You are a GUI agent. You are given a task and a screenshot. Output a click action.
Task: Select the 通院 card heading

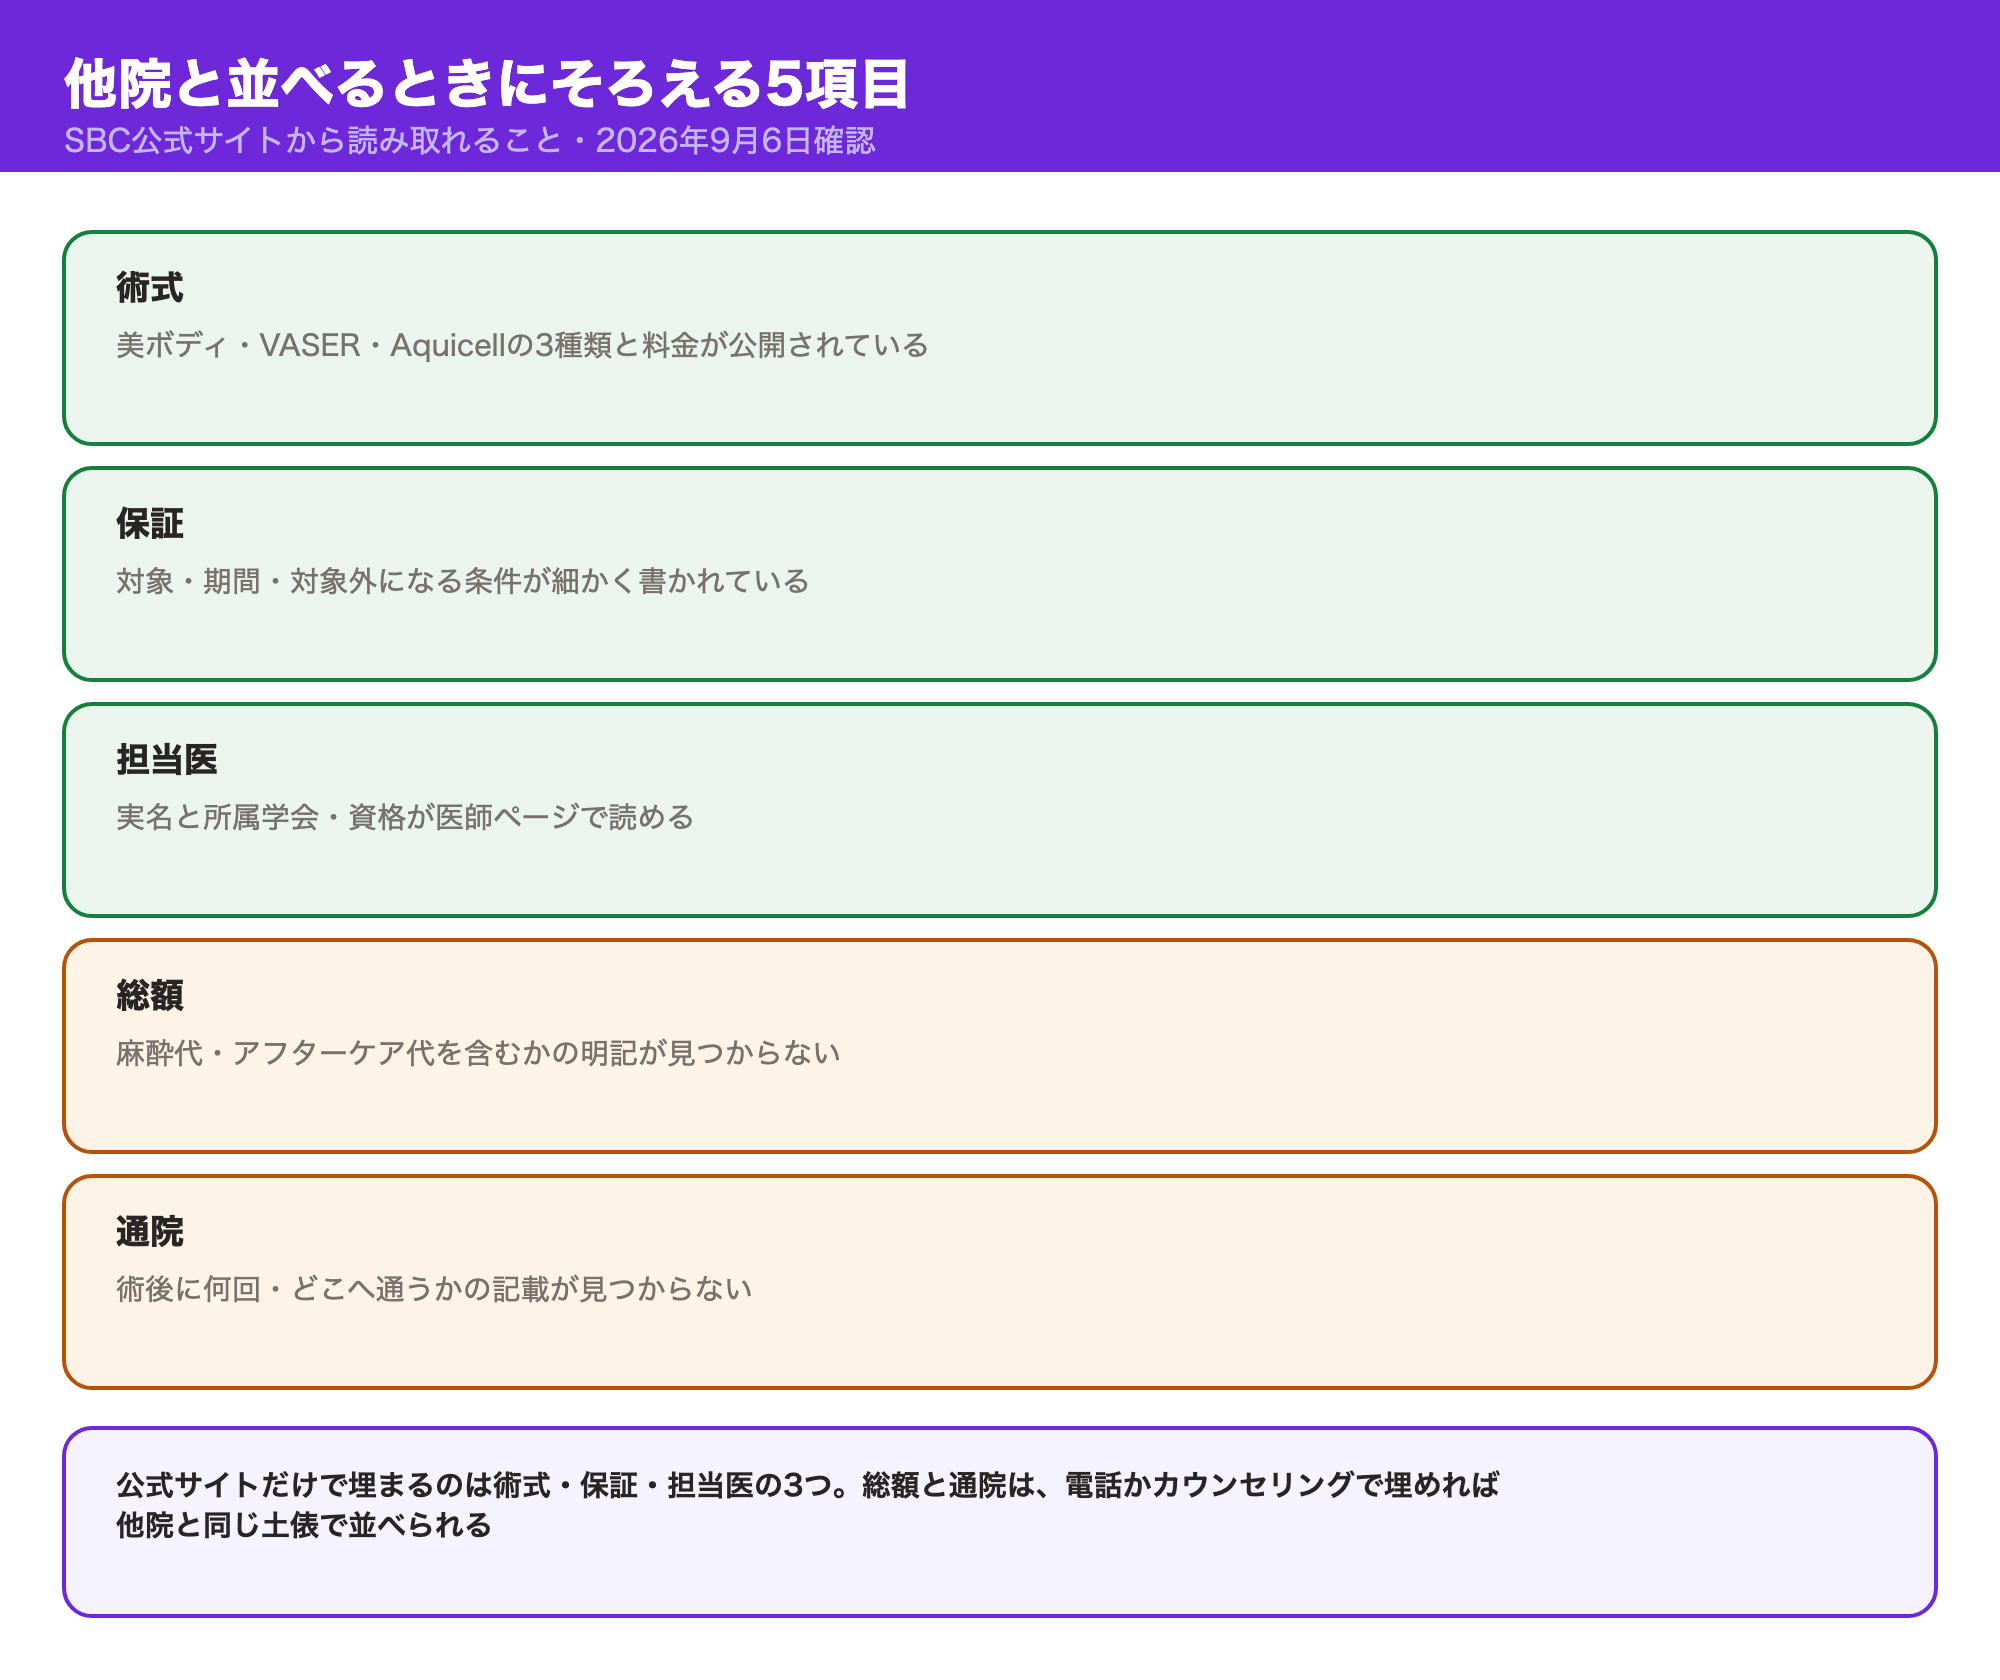tap(150, 1232)
